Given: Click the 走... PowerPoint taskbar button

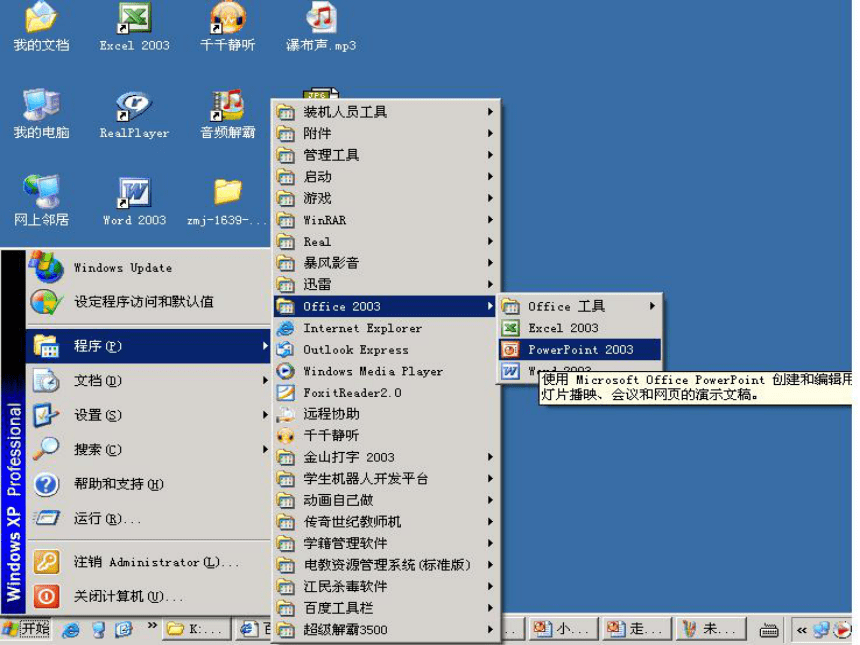Looking at the screenshot, I should 636,629.
